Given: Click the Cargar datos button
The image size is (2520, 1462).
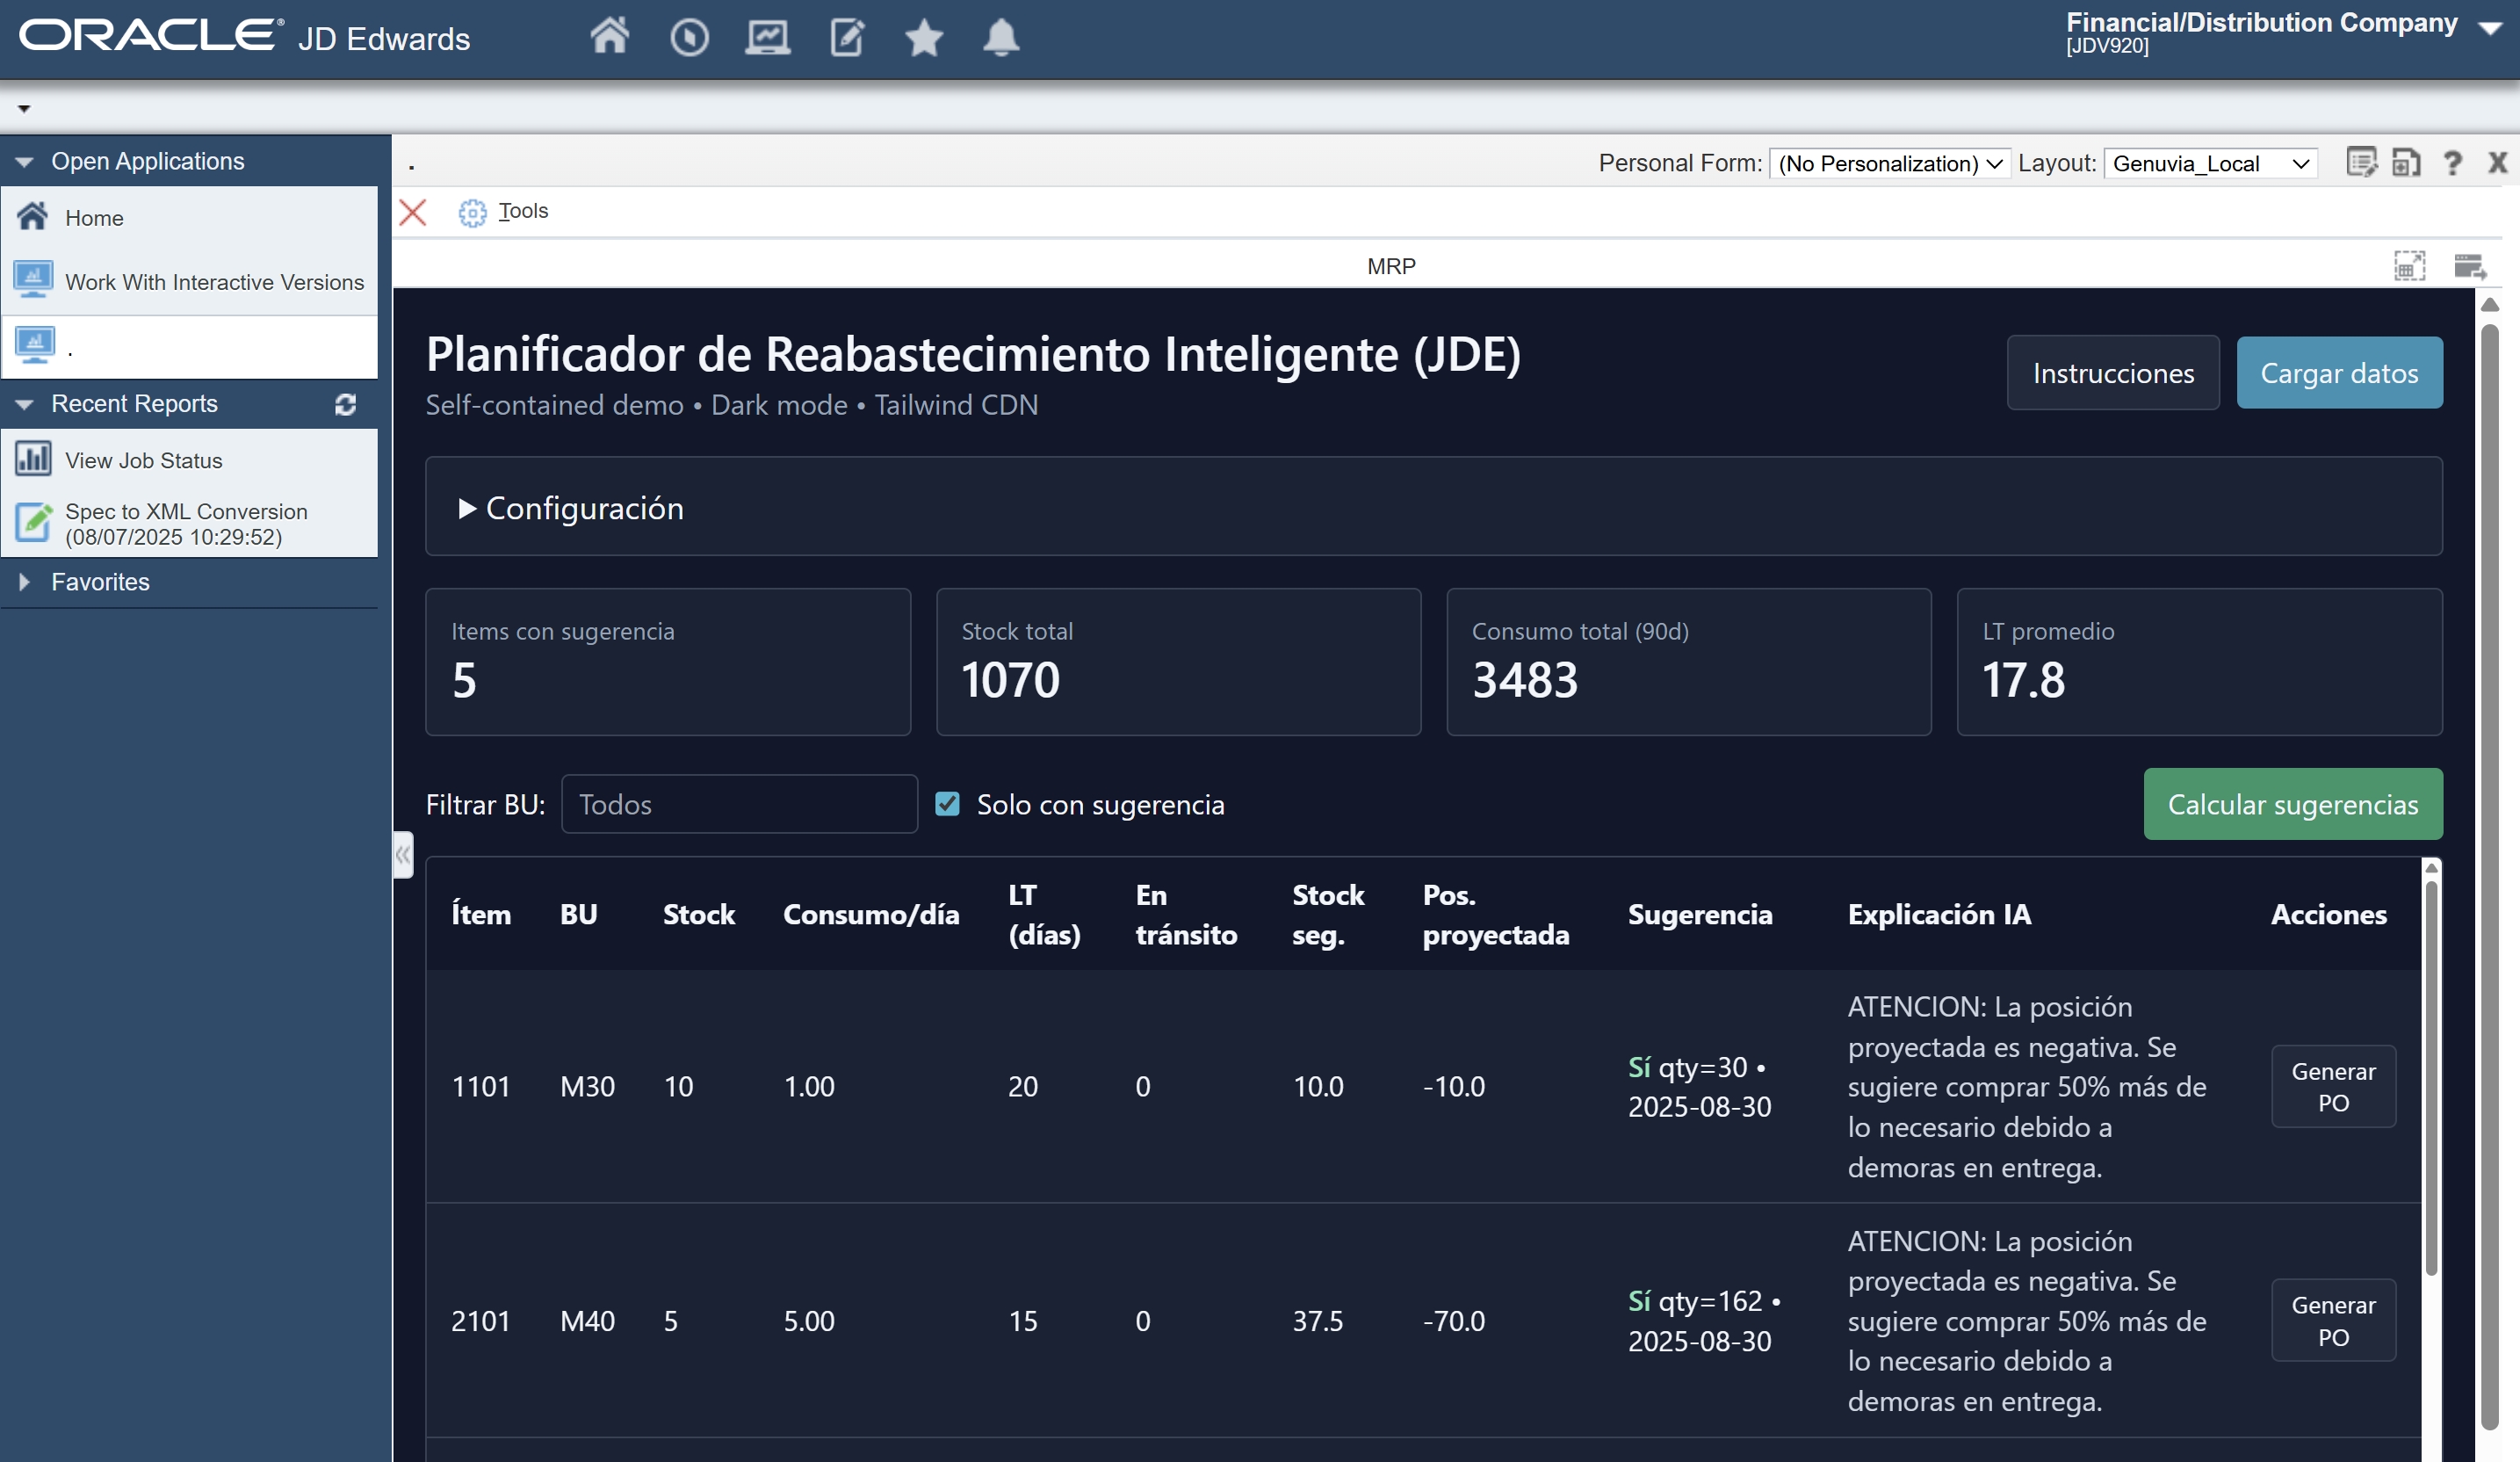Looking at the screenshot, I should click(2339, 372).
